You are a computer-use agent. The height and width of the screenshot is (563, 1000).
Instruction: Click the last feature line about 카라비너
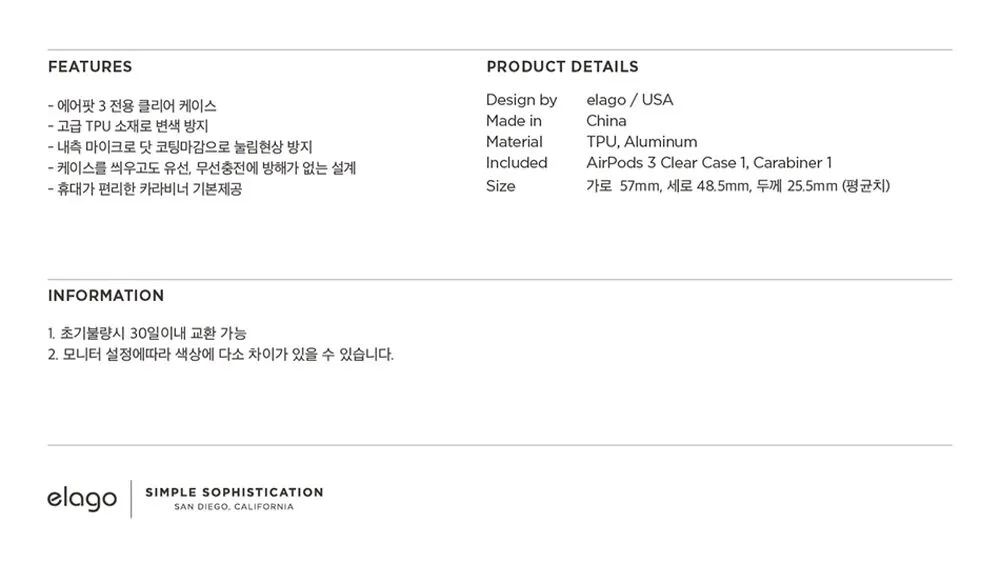coord(144,190)
